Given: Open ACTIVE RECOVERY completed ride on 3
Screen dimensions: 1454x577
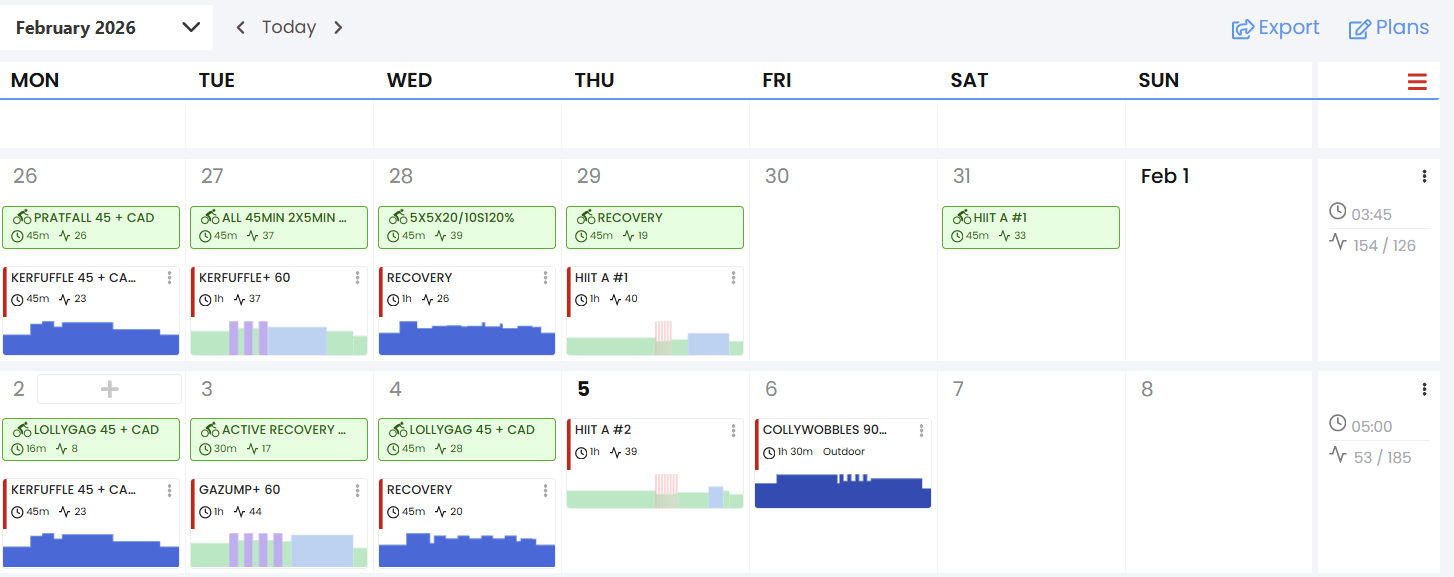Looking at the screenshot, I should pyautogui.click(x=279, y=439).
